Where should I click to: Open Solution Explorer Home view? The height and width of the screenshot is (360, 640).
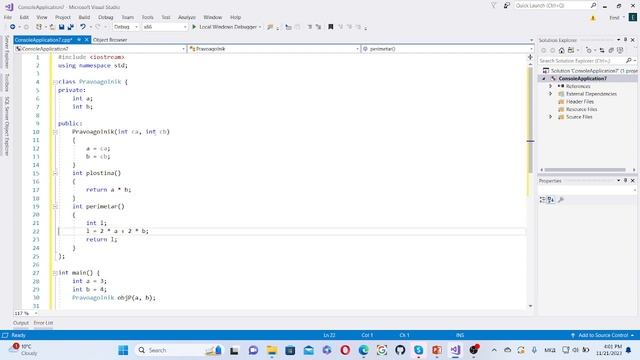(562, 50)
